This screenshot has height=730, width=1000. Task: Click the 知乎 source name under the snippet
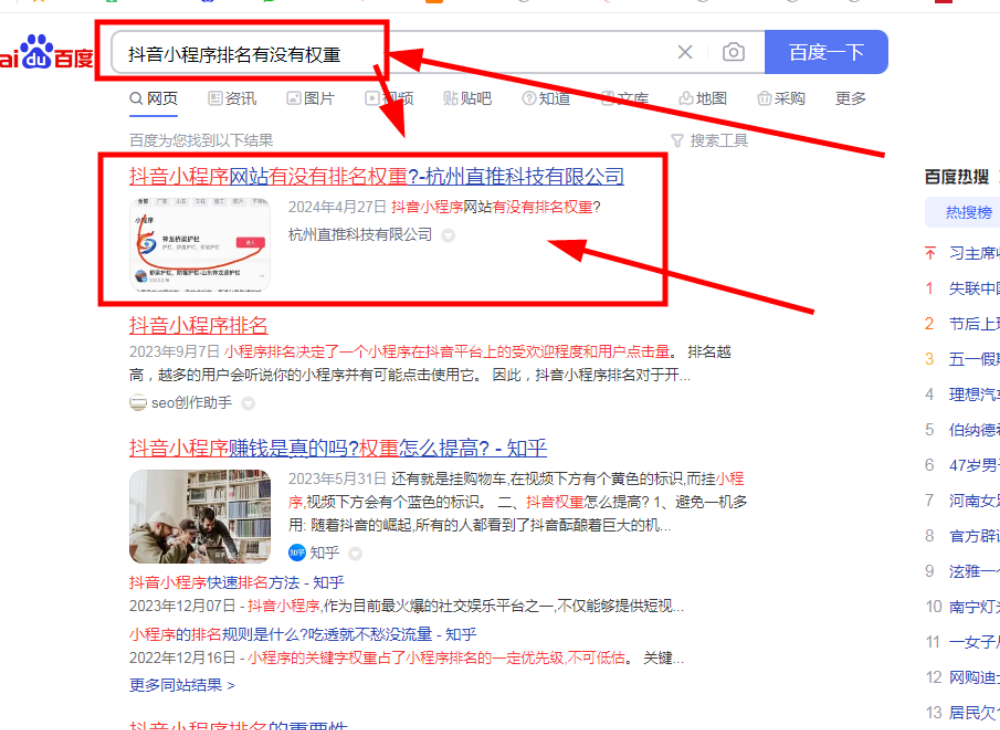(325, 553)
